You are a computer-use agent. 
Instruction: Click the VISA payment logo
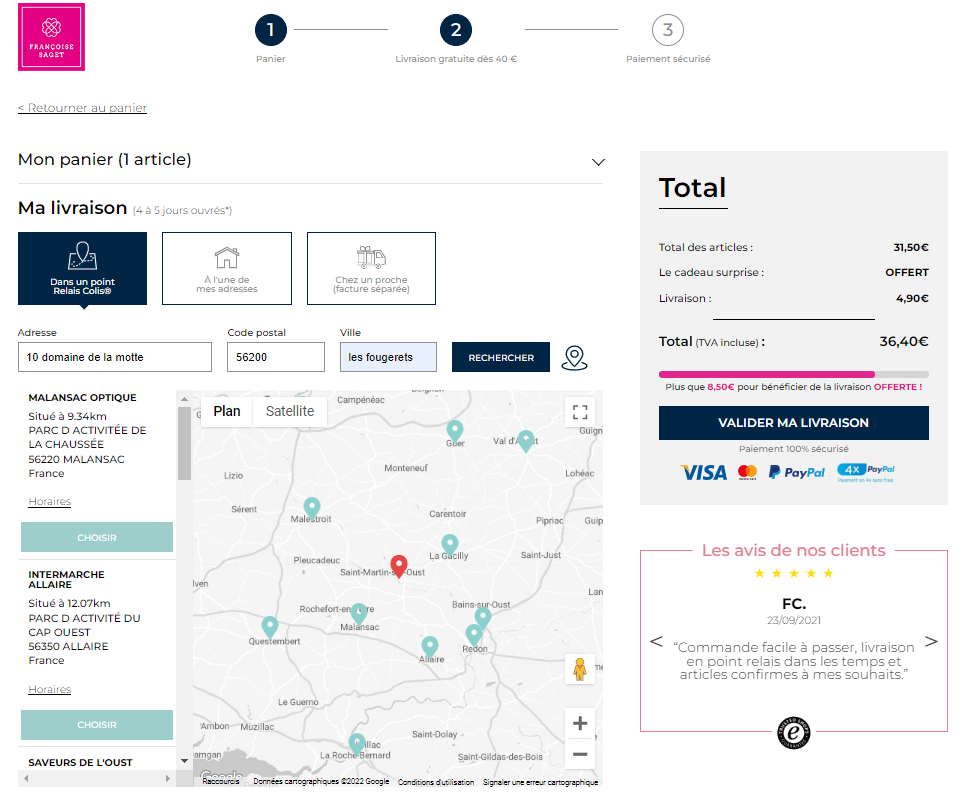tap(704, 472)
